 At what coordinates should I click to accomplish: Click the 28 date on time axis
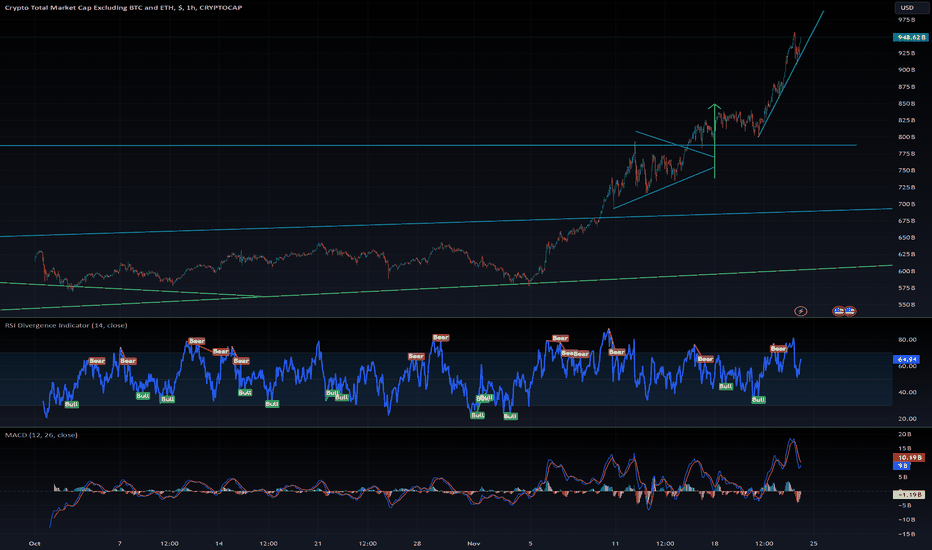click(x=417, y=543)
